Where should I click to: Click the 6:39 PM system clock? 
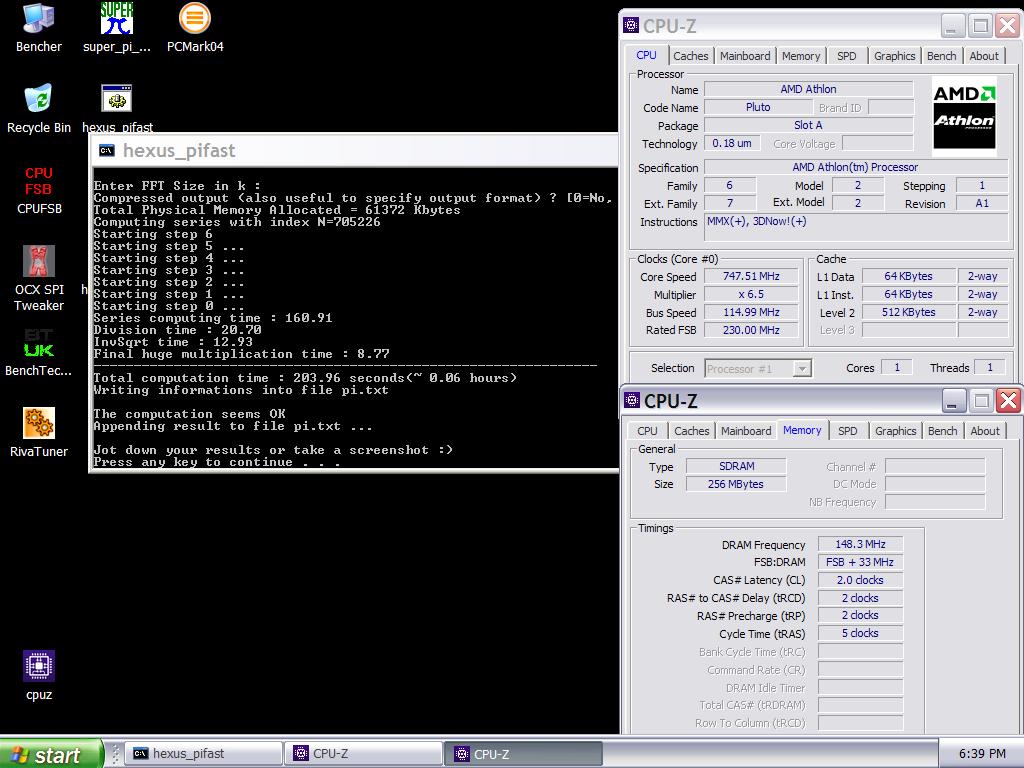click(x=982, y=754)
